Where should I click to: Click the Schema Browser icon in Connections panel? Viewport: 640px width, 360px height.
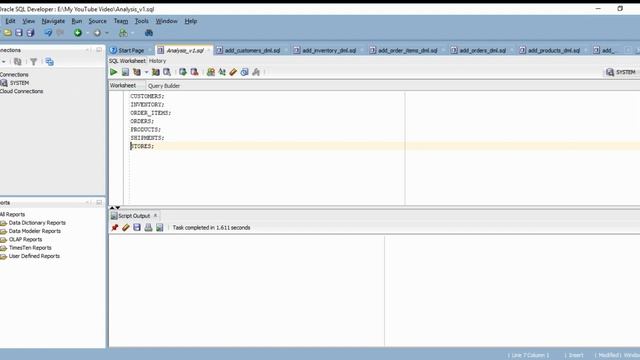point(49,62)
